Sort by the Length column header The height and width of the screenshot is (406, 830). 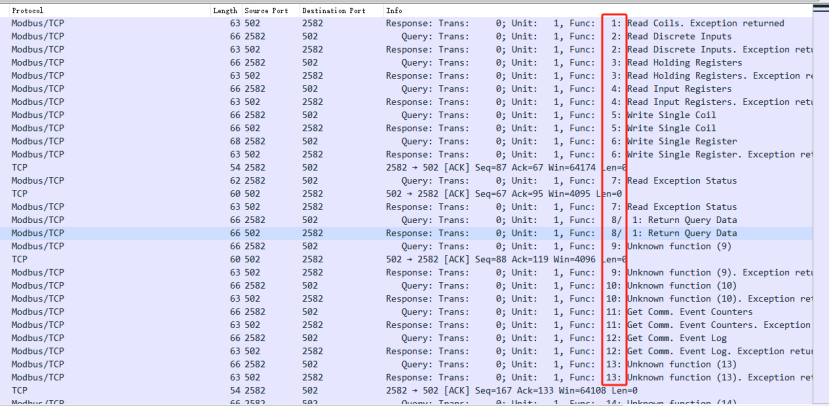click(224, 10)
